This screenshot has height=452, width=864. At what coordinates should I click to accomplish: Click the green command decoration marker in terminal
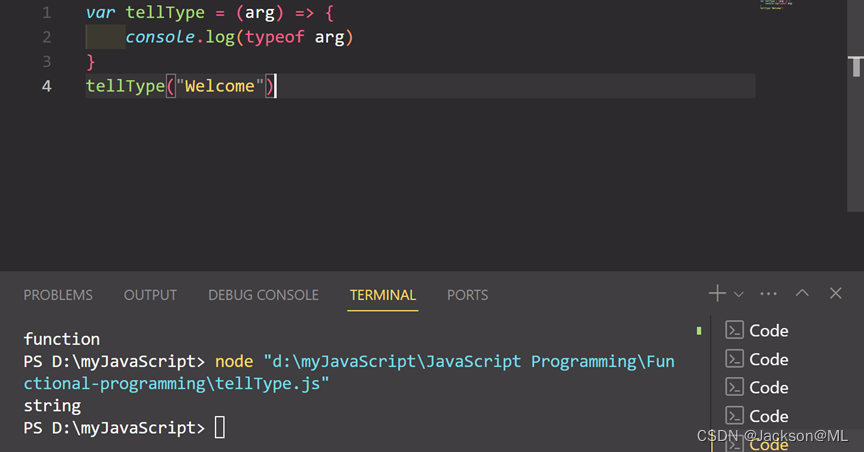pyautogui.click(x=699, y=331)
